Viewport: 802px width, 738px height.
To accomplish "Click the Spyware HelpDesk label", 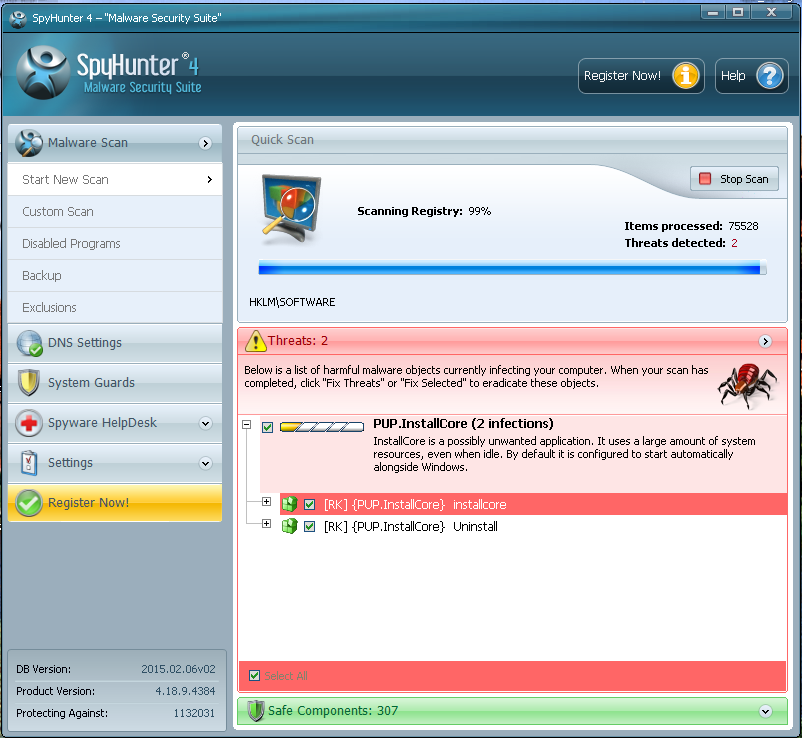I will 102,423.
